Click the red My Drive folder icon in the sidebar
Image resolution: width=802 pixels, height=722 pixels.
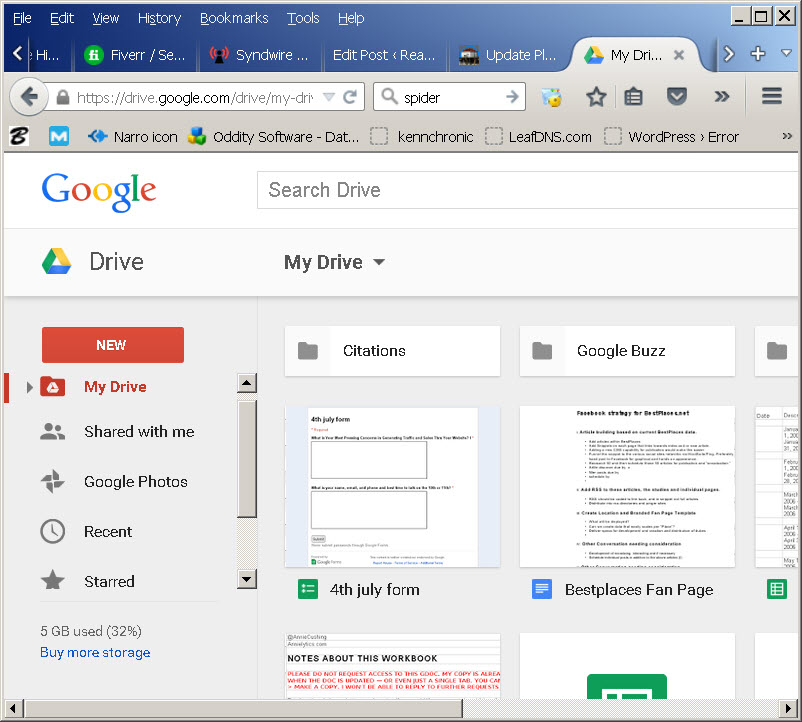click(x=53, y=387)
